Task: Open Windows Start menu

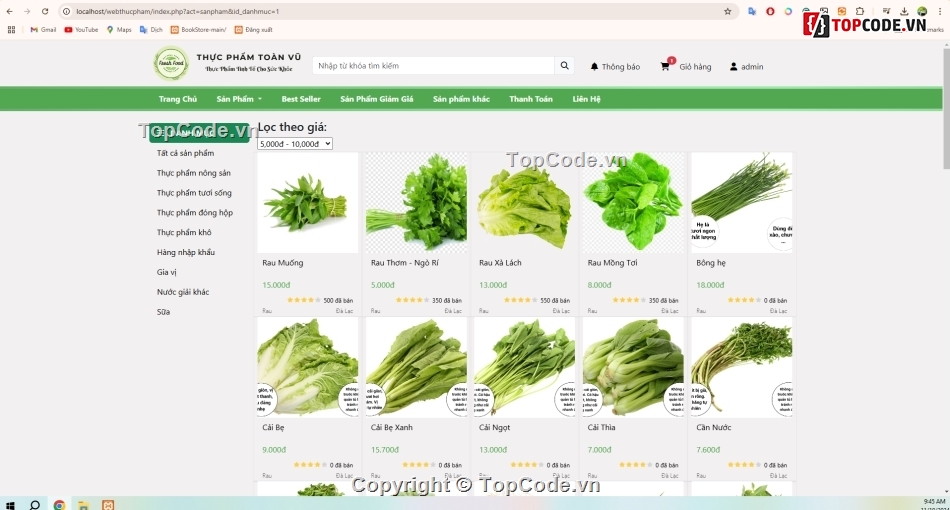Action: (10, 505)
